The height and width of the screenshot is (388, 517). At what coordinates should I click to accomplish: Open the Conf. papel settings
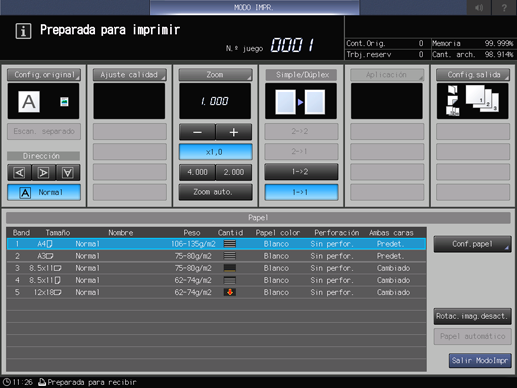coord(472,244)
